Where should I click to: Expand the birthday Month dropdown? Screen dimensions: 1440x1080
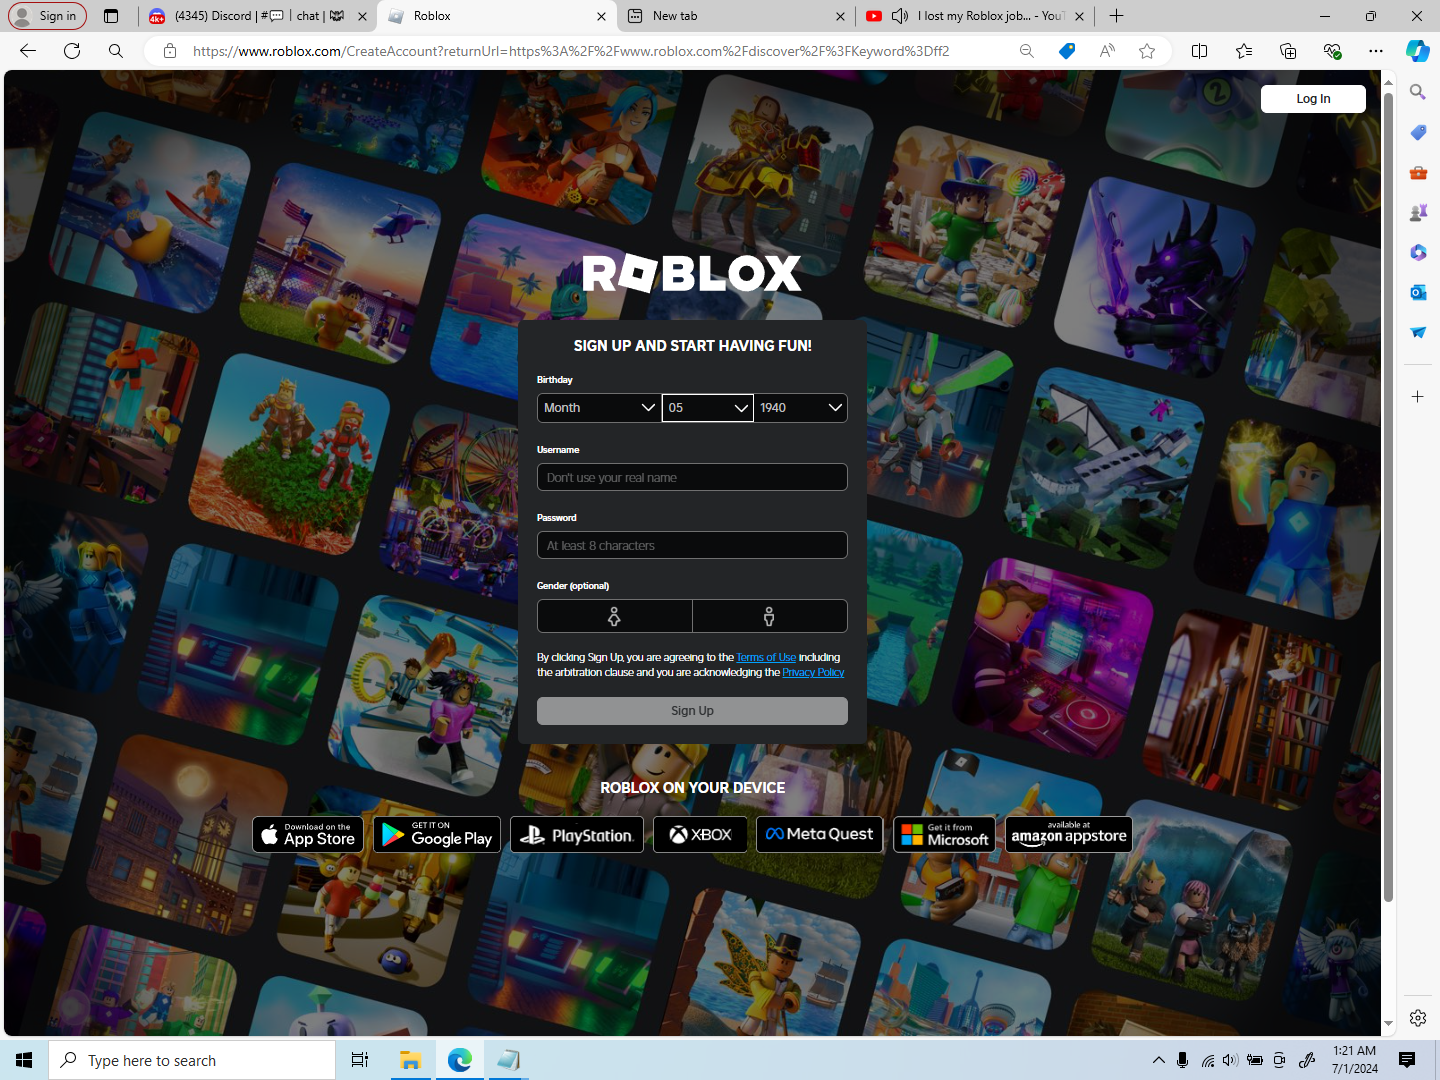coord(599,408)
